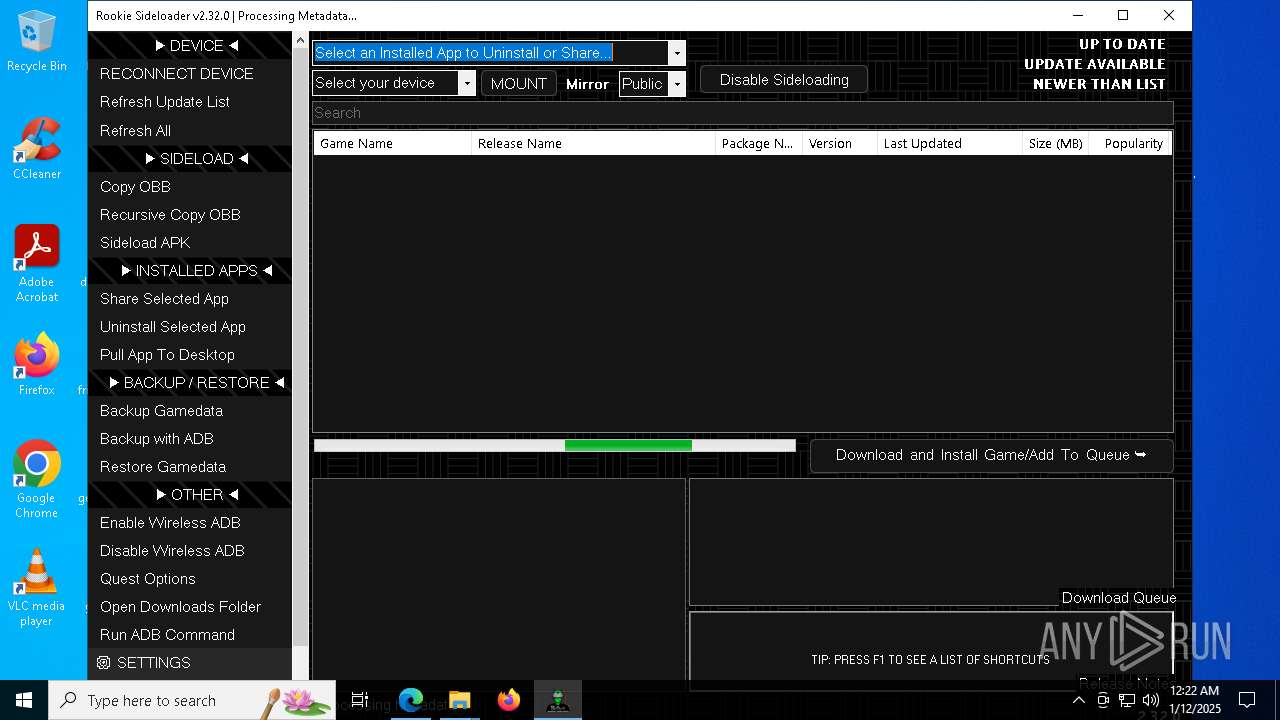Screen dimensions: 1280x720
Task: Click Recursive Copy OBB
Action: (x=189, y=214)
